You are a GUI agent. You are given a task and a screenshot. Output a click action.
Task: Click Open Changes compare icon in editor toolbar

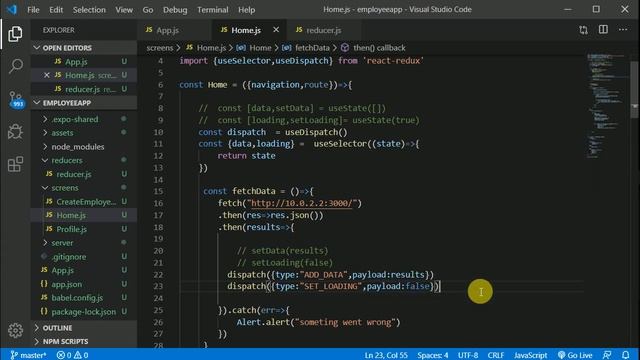point(583,30)
